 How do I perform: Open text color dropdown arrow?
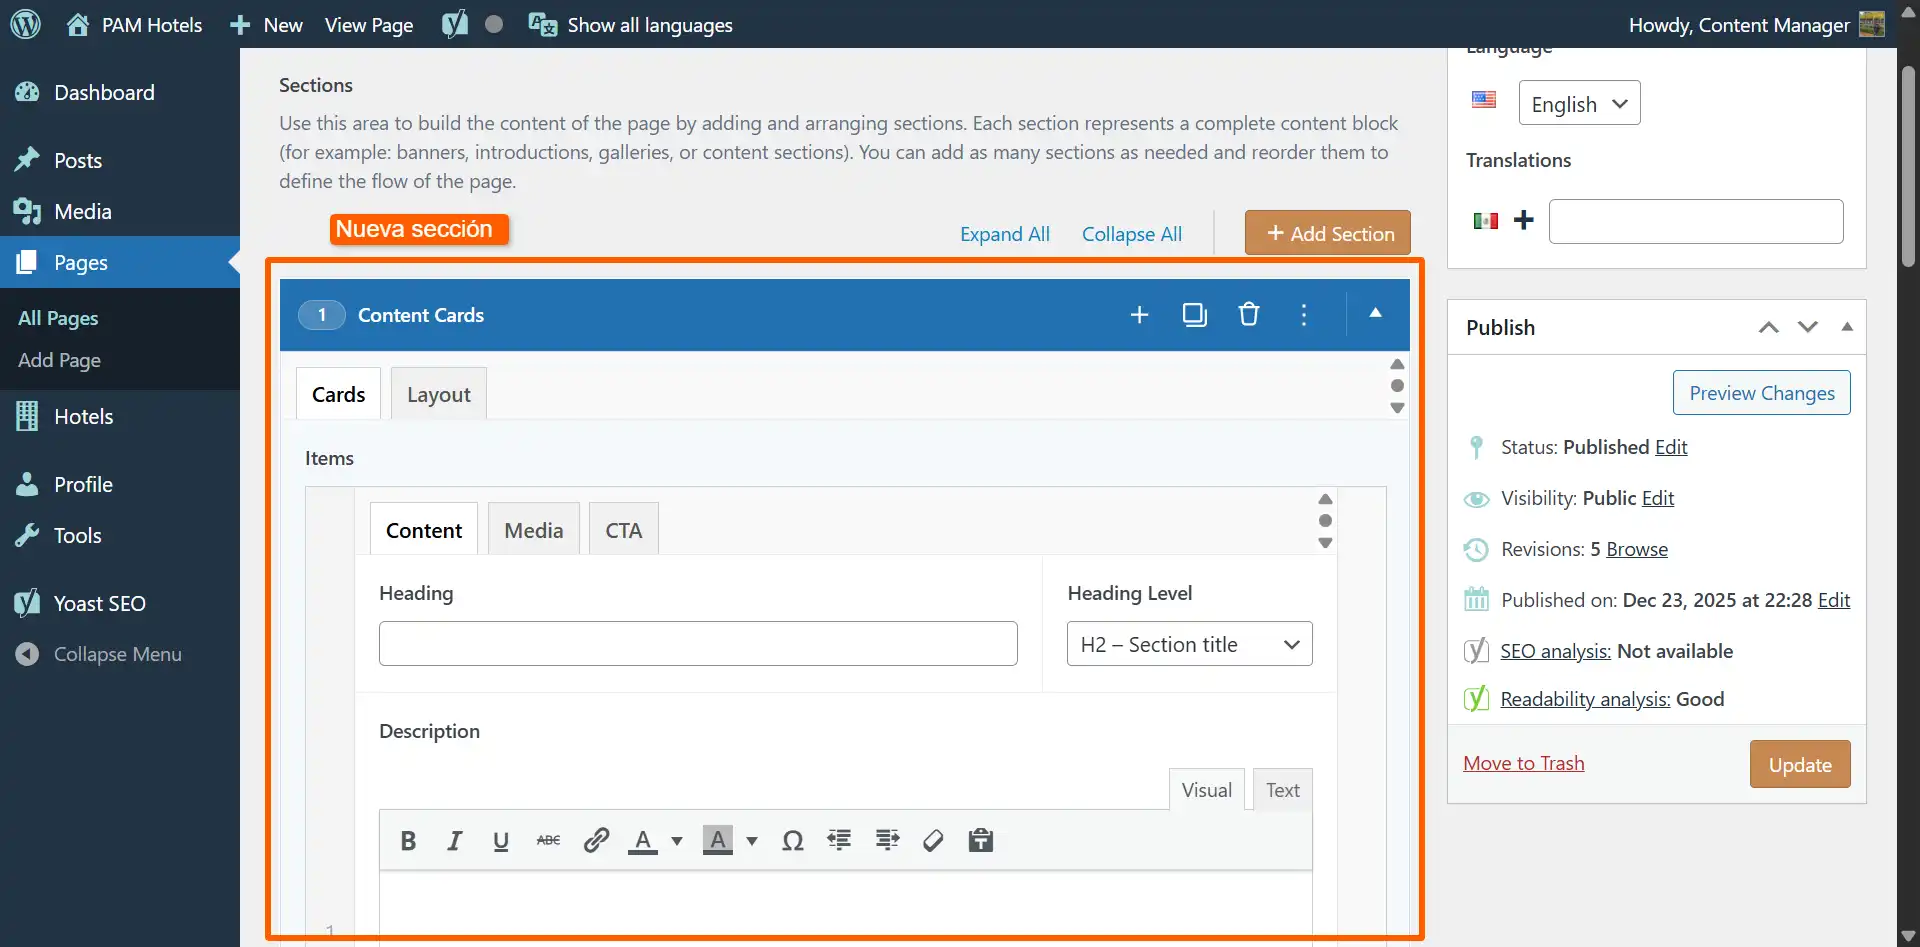pyautogui.click(x=677, y=841)
